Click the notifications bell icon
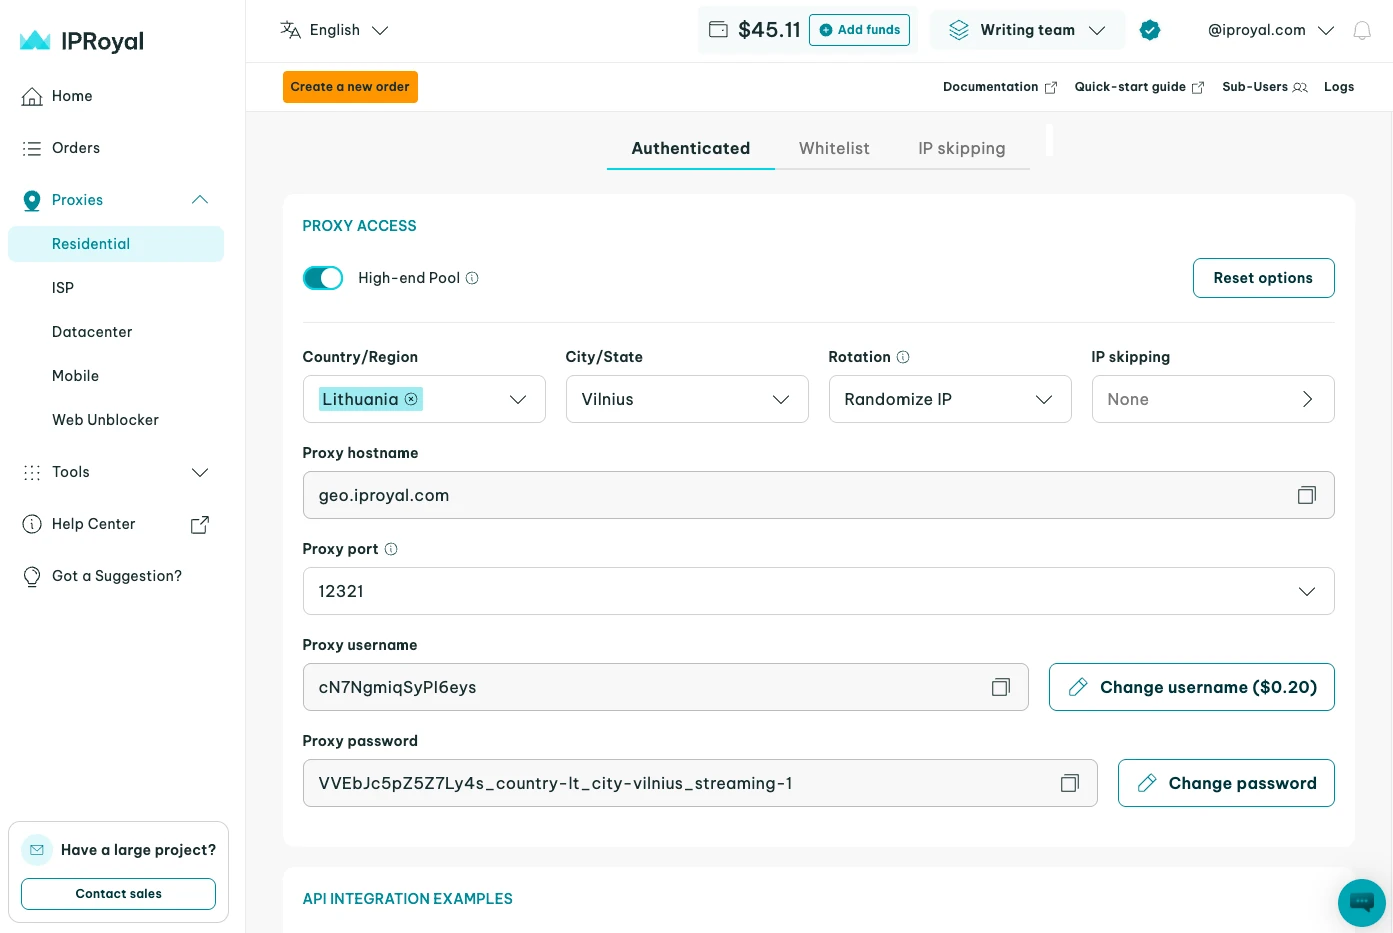The image size is (1393, 933). [x=1362, y=30]
